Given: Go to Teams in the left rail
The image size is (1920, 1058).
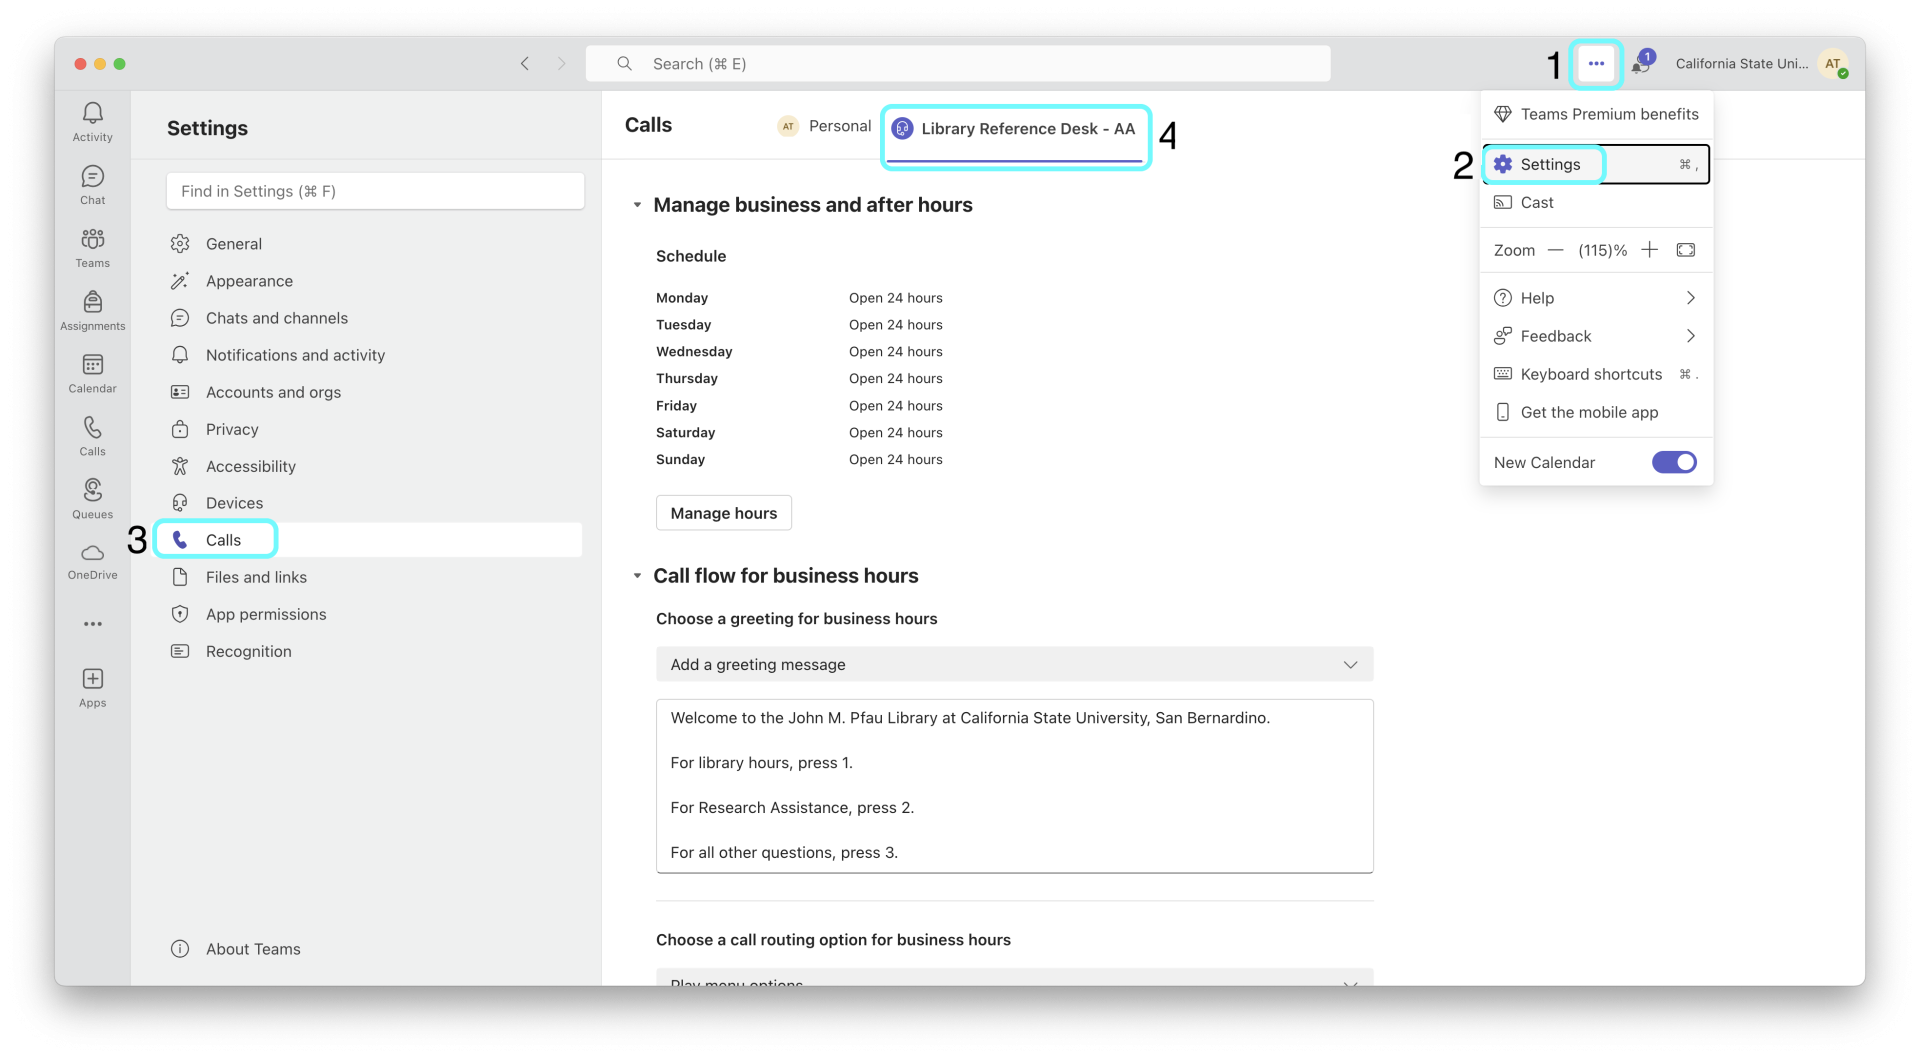Looking at the screenshot, I should tap(92, 247).
